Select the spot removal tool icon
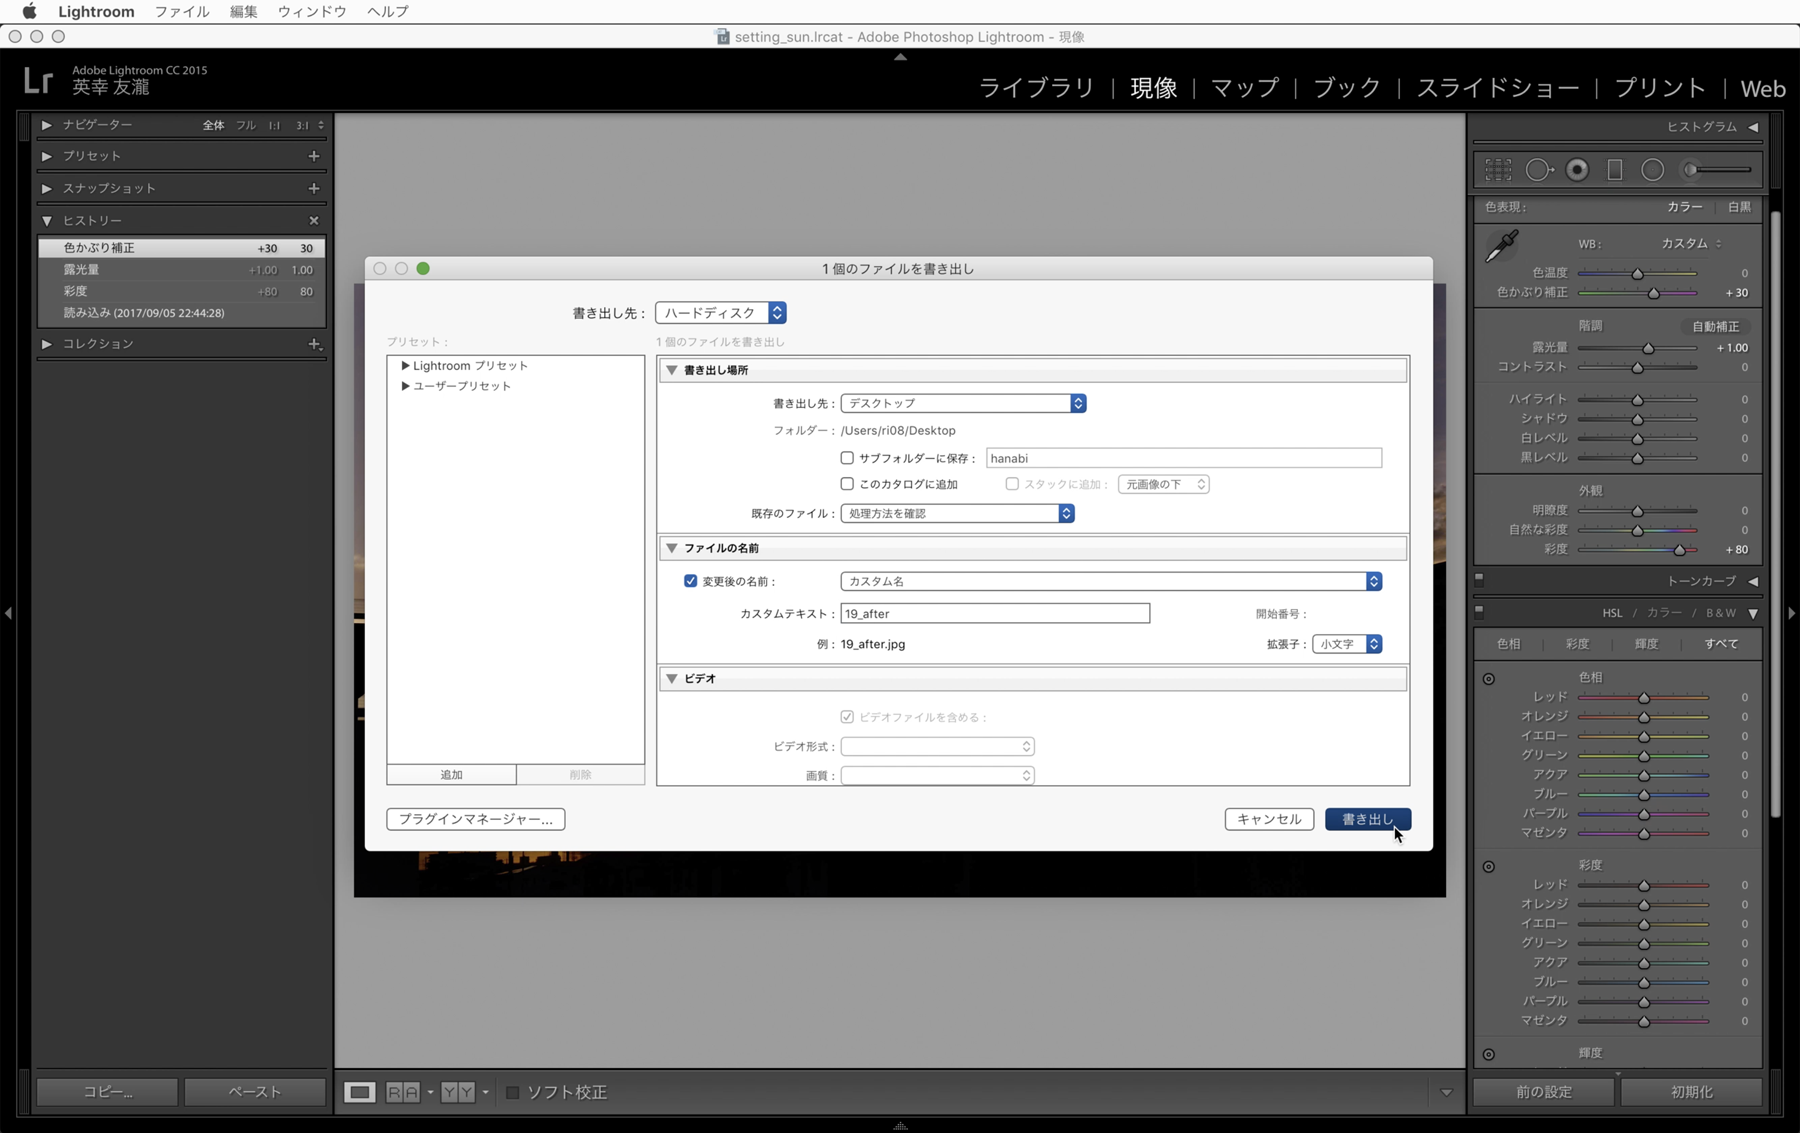1800x1133 pixels. 1539,170
